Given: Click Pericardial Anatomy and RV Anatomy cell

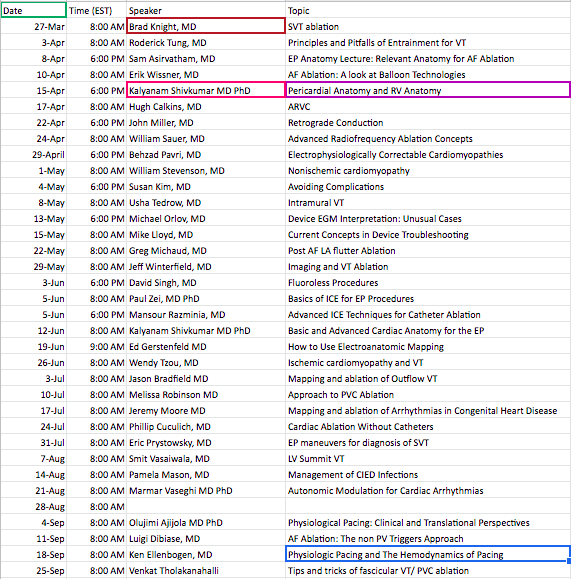Looking at the screenshot, I should [428, 90].
